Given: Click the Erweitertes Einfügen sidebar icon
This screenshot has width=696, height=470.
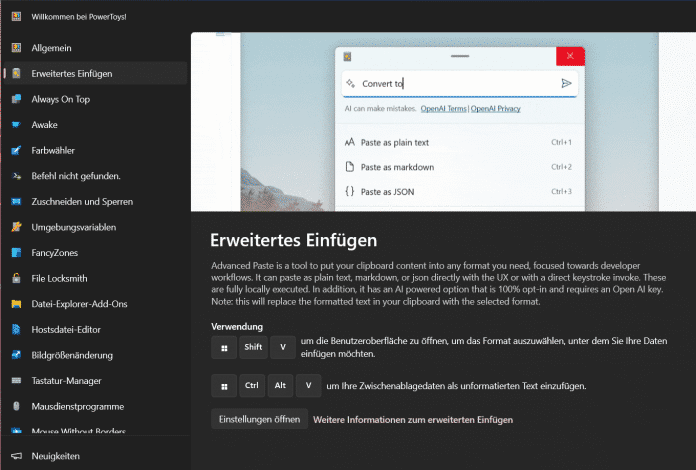Looking at the screenshot, I should pyautogui.click(x=16, y=73).
